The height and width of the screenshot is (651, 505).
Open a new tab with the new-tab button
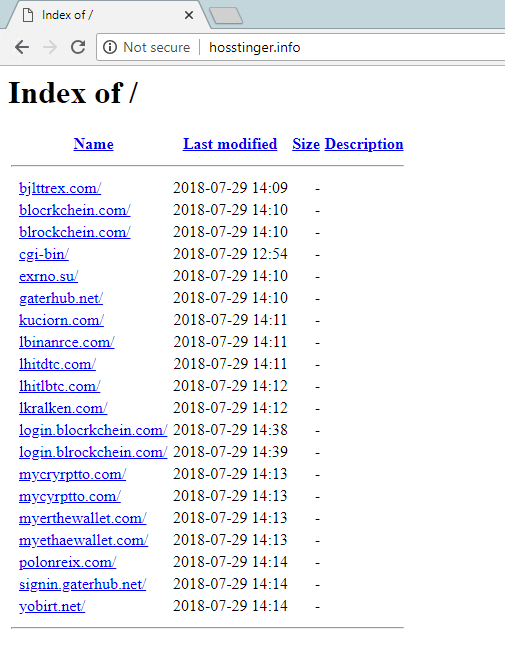(x=226, y=16)
